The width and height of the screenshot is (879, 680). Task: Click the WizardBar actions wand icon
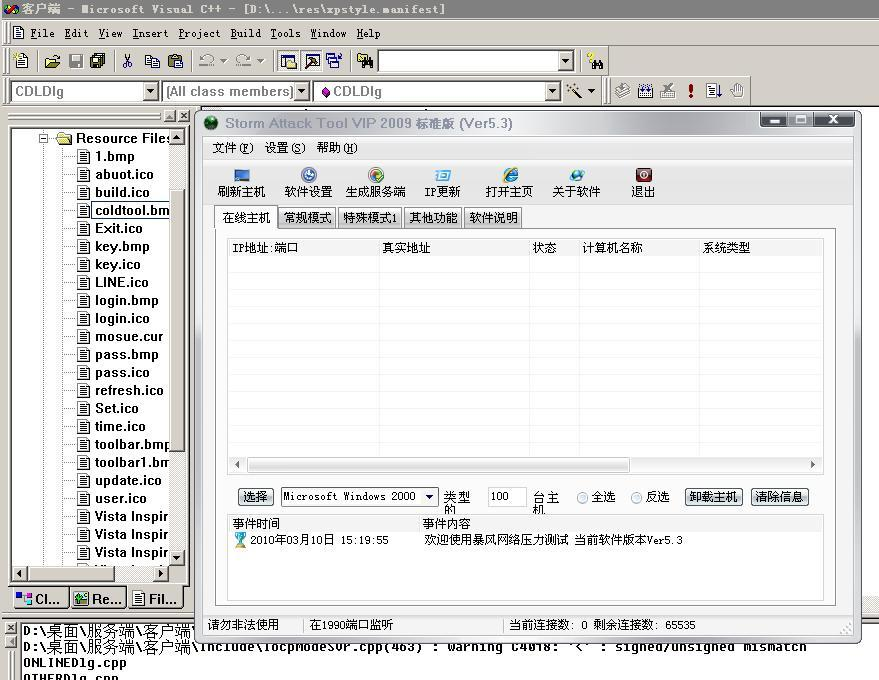coord(574,91)
